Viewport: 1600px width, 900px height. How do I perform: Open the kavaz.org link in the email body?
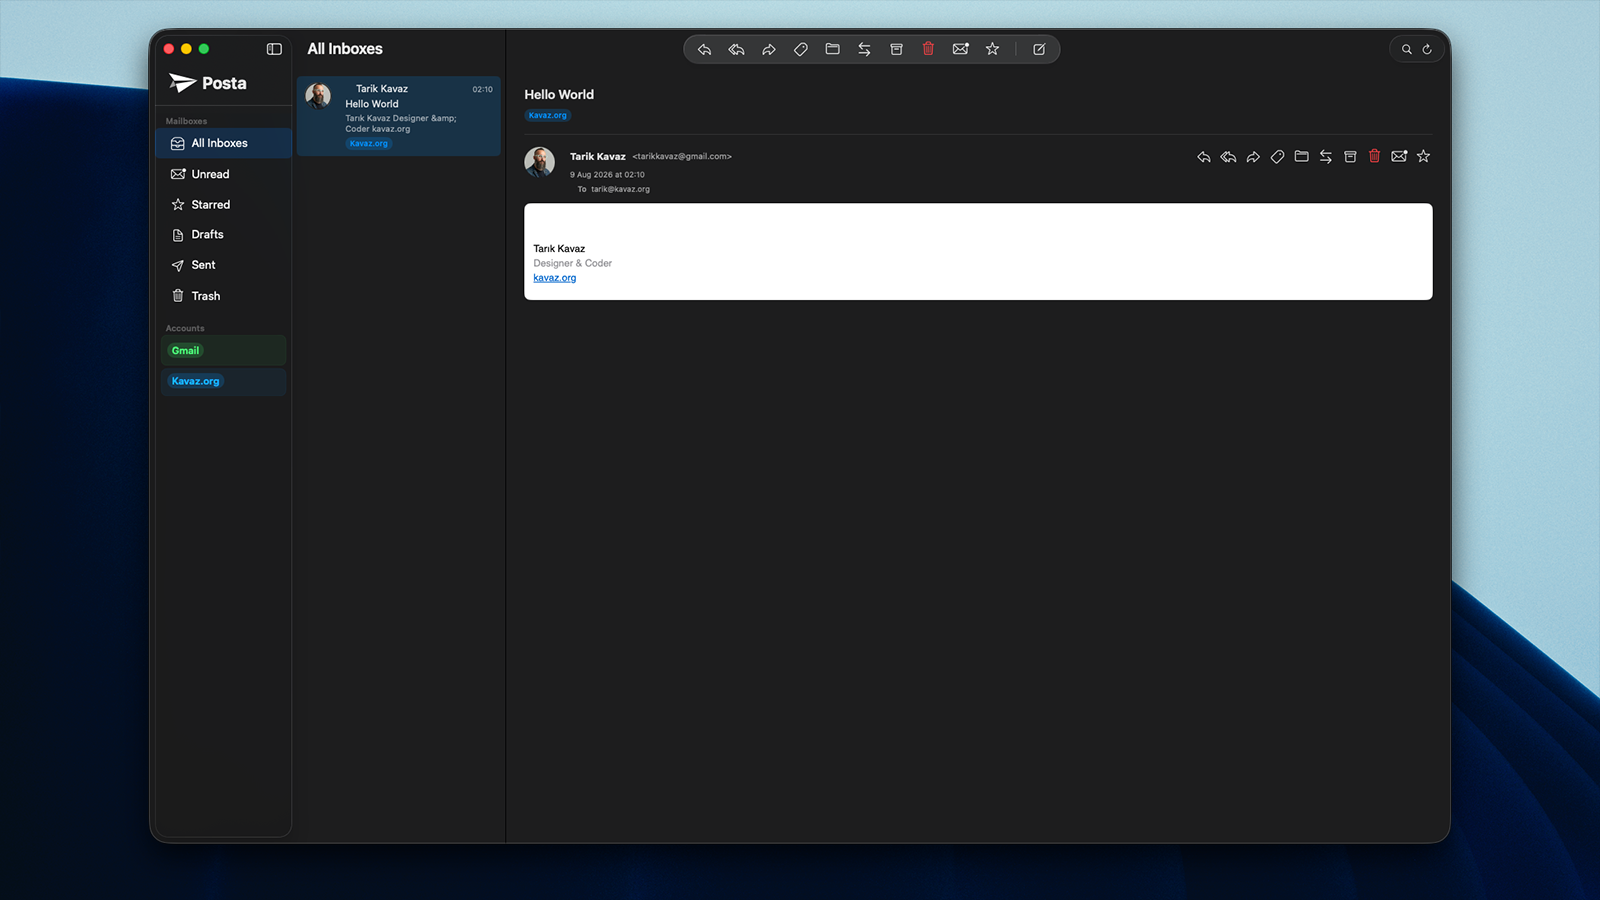555,278
